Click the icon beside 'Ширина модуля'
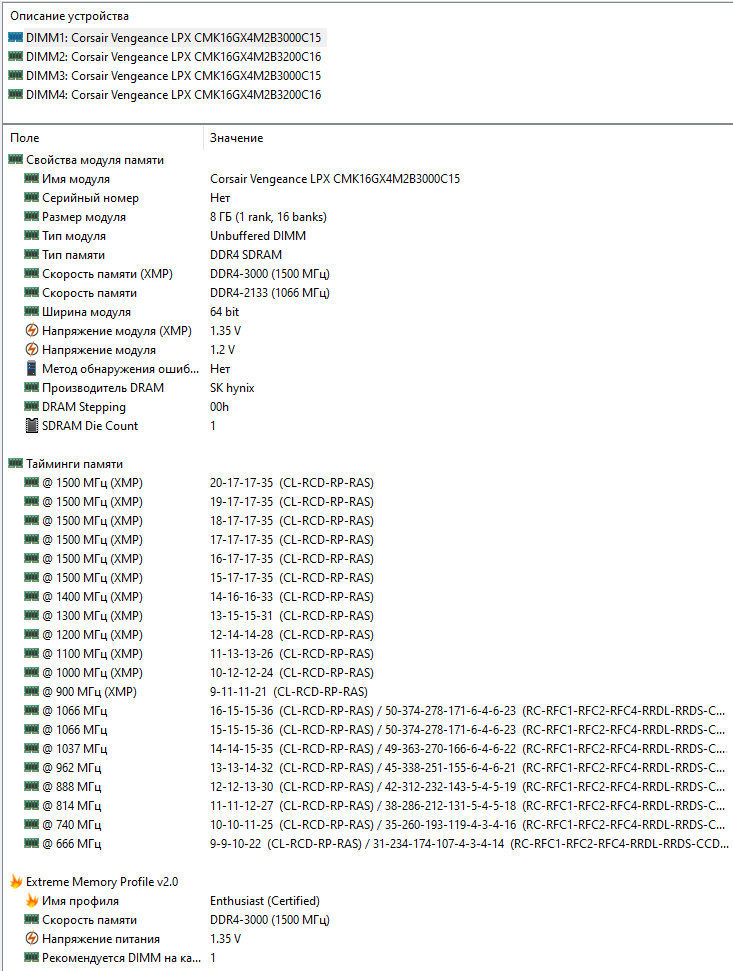 tap(32, 311)
